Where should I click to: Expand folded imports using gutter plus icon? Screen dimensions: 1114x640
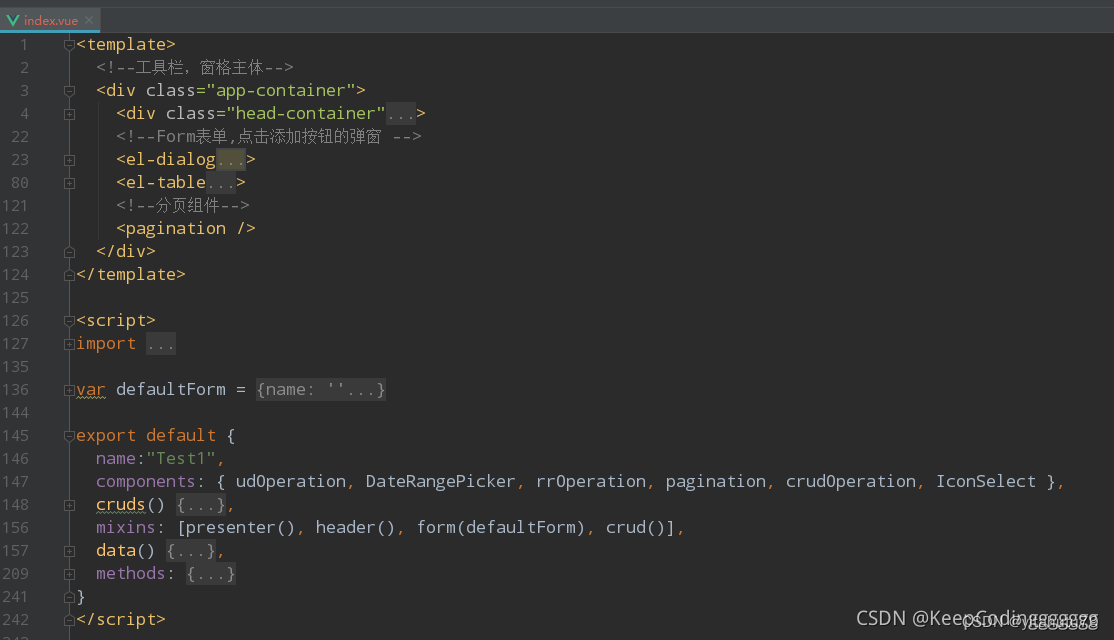69,343
